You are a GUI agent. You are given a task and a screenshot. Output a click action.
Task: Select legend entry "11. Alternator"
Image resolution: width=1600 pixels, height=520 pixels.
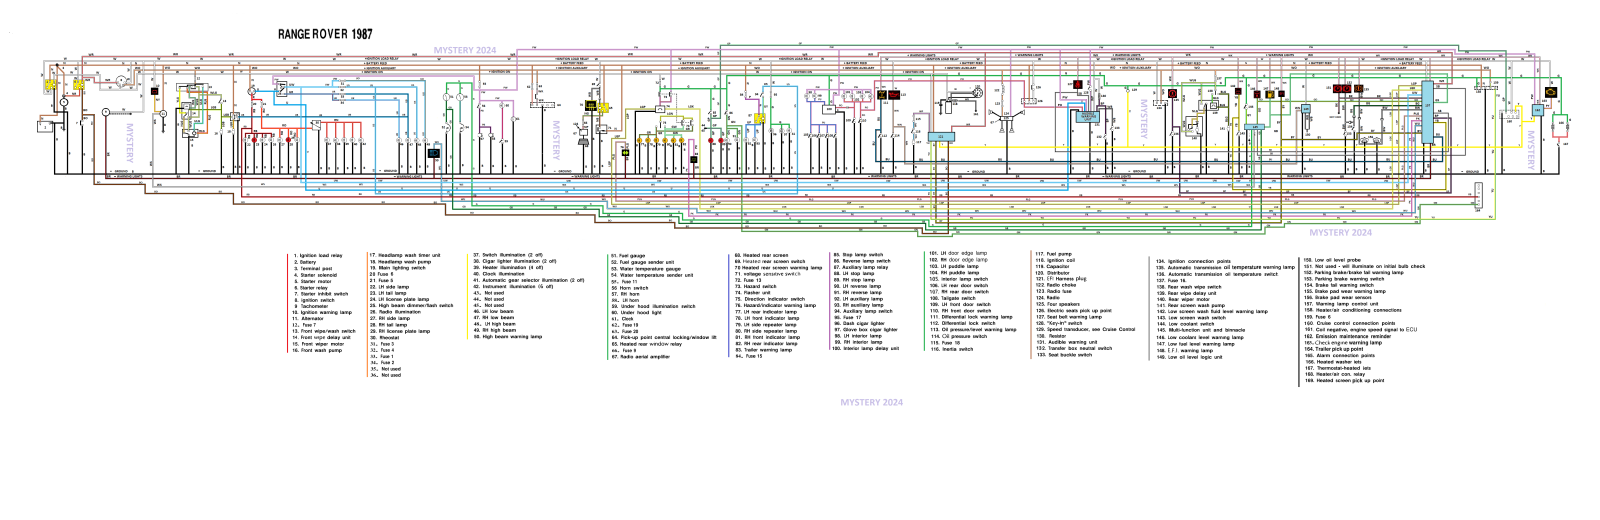coord(308,319)
